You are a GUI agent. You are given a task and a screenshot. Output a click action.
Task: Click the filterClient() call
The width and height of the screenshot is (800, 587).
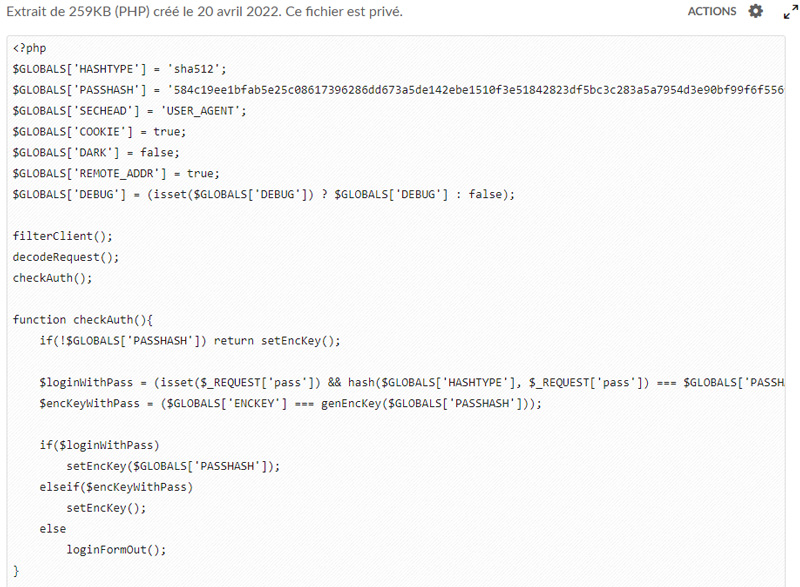(62, 236)
